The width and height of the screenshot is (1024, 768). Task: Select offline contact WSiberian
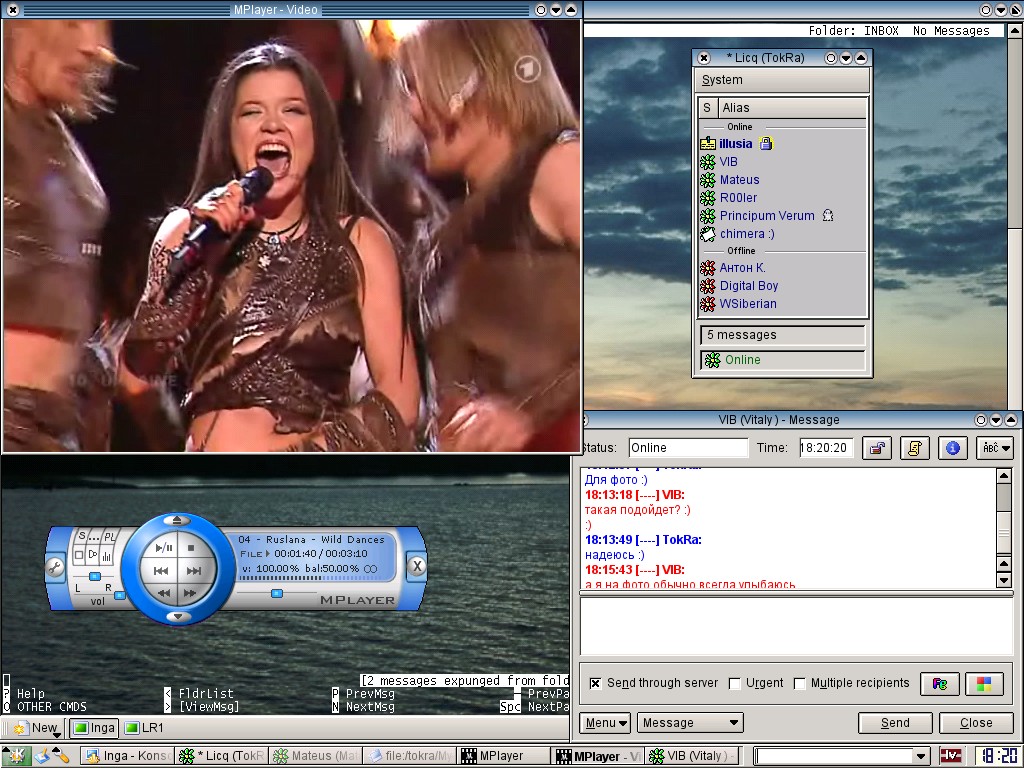tap(782, 304)
